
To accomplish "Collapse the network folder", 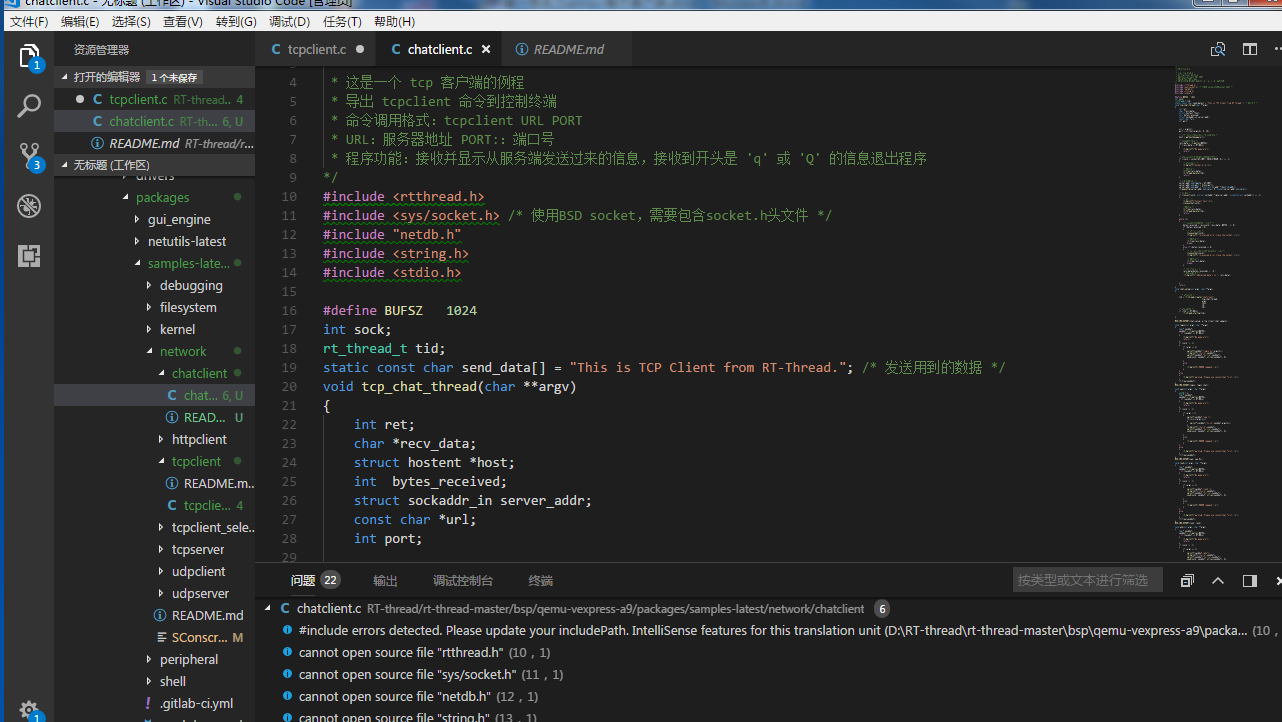I will (x=150, y=351).
